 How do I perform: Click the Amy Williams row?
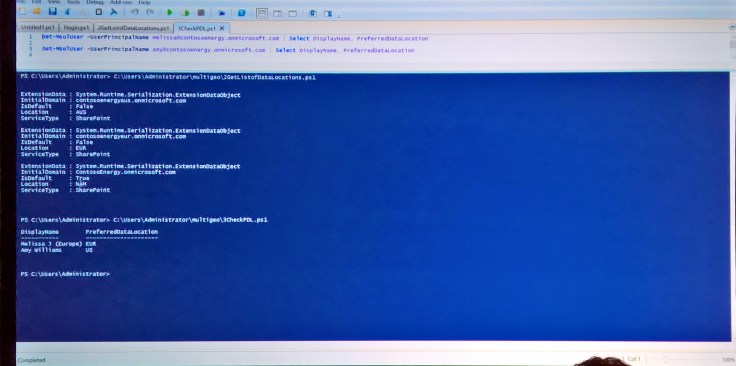coord(56,250)
